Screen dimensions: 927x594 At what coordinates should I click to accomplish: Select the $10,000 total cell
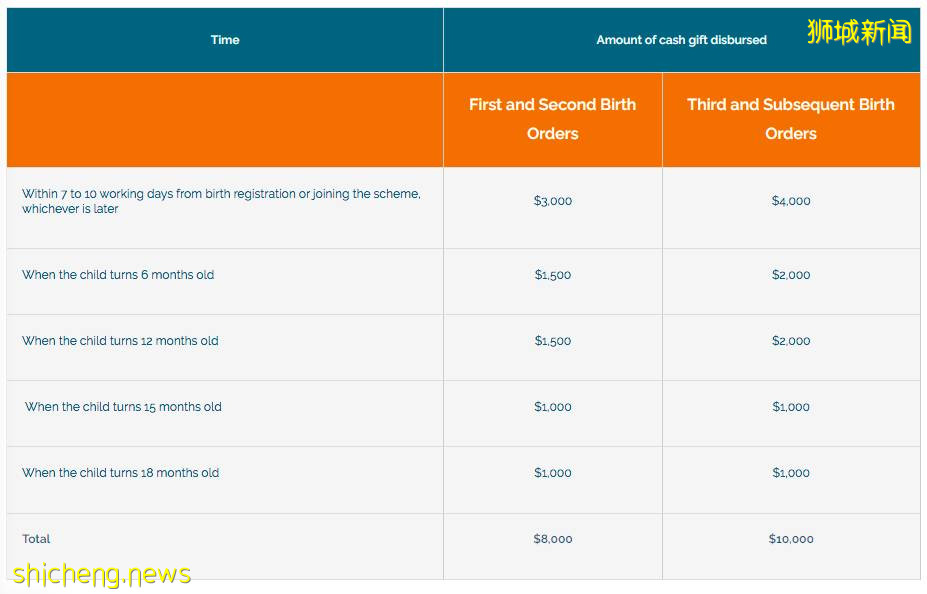(x=791, y=539)
